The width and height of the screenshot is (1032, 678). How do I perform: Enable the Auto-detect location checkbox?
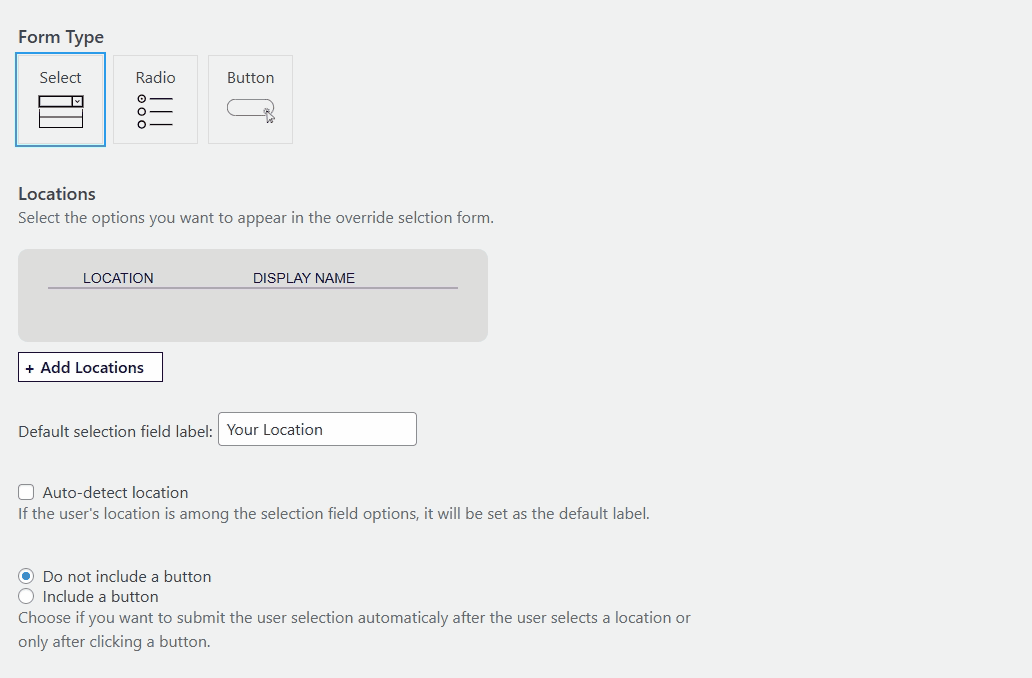coord(26,492)
